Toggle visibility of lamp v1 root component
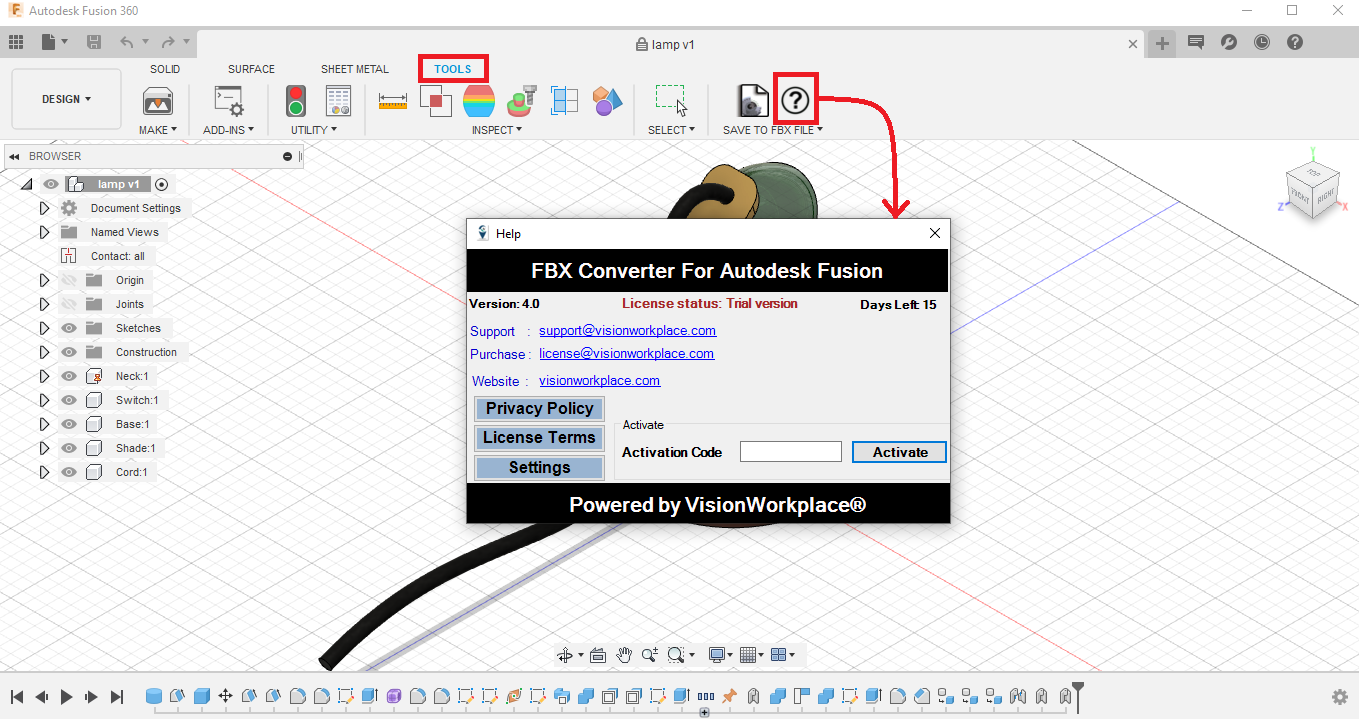Image resolution: width=1359 pixels, height=719 pixels. pyautogui.click(x=51, y=184)
